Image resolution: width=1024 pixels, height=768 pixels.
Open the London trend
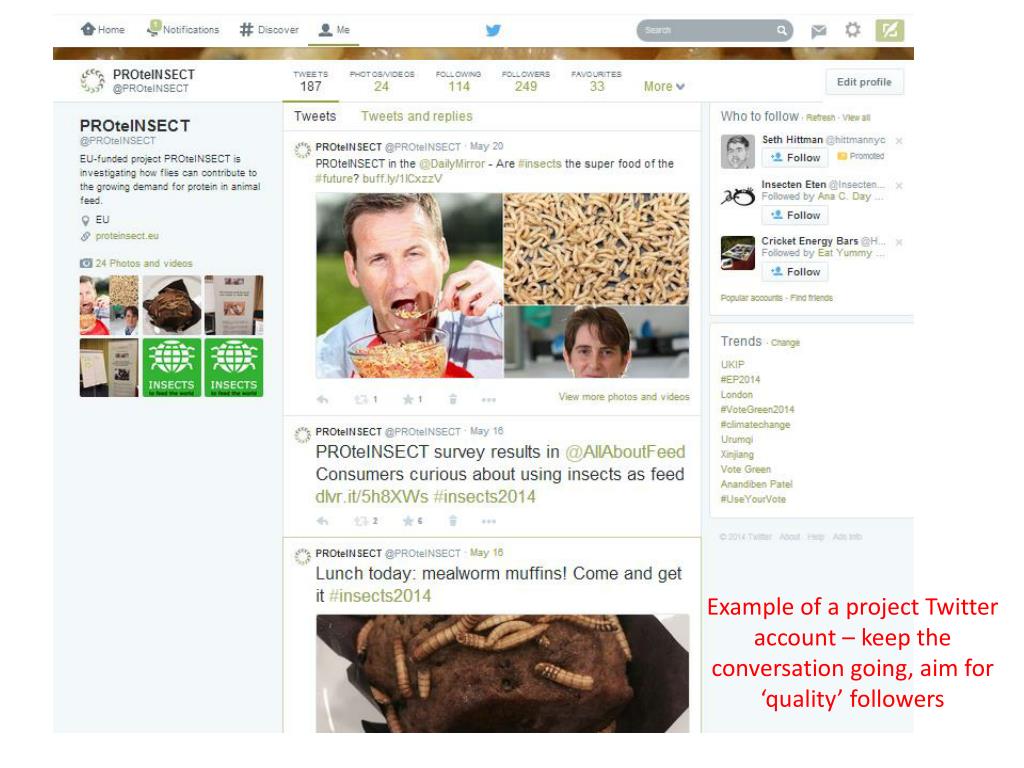coord(737,394)
